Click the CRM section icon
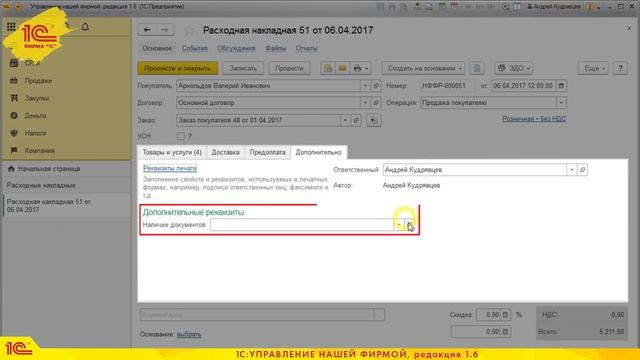 click(x=14, y=63)
